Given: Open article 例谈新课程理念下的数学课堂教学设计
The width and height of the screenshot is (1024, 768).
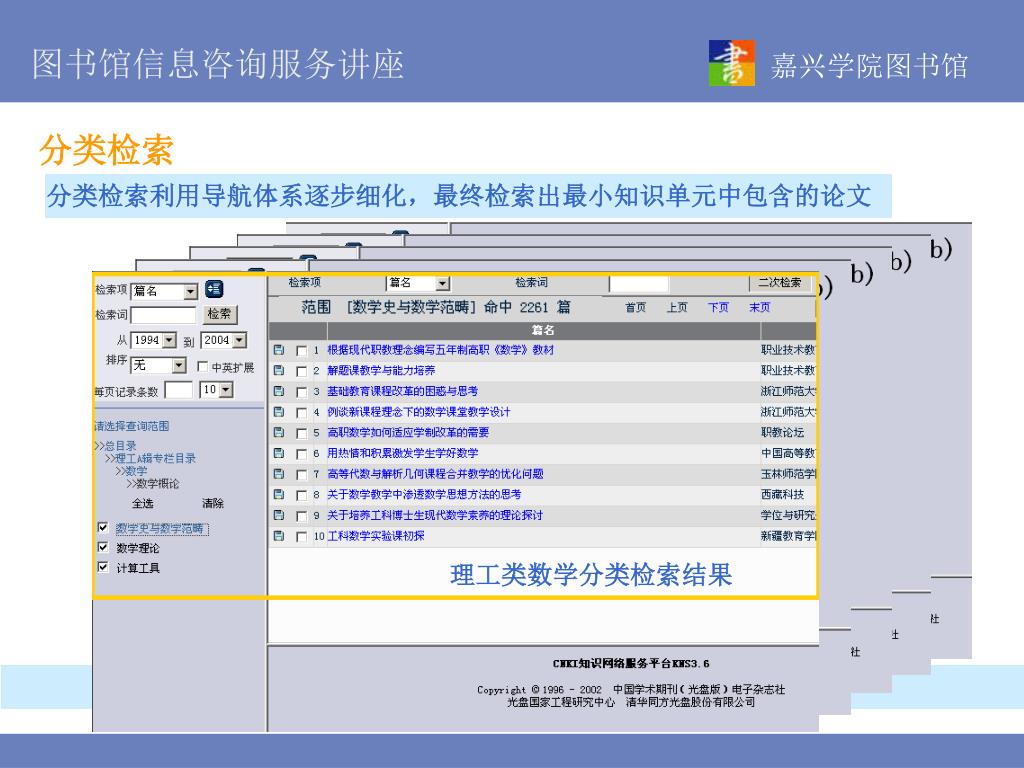Looking at the screenshot, I should point(419,412).
